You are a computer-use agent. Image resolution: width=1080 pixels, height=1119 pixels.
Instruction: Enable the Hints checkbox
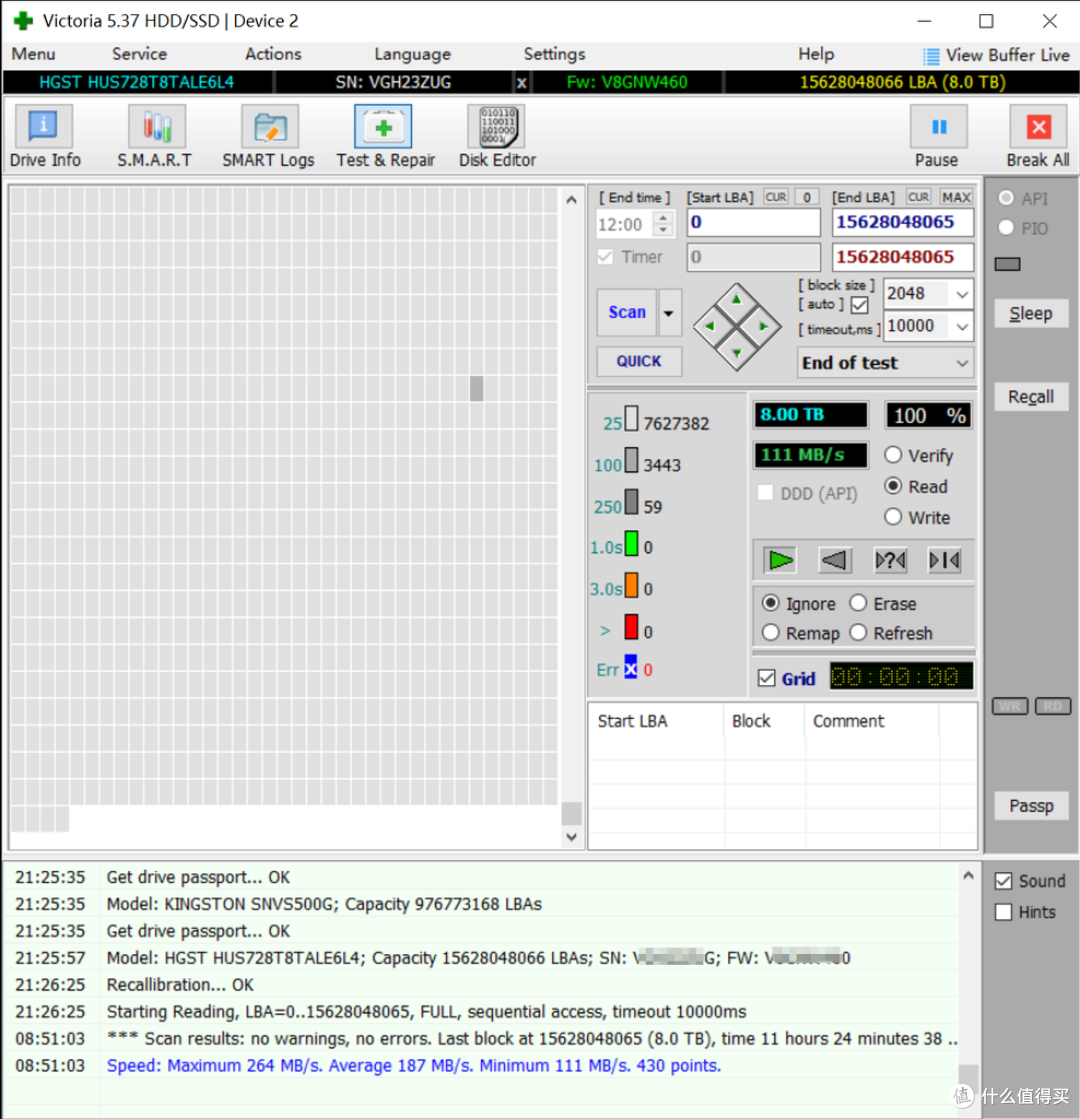pyautogui.click(x=1003, y=912)
